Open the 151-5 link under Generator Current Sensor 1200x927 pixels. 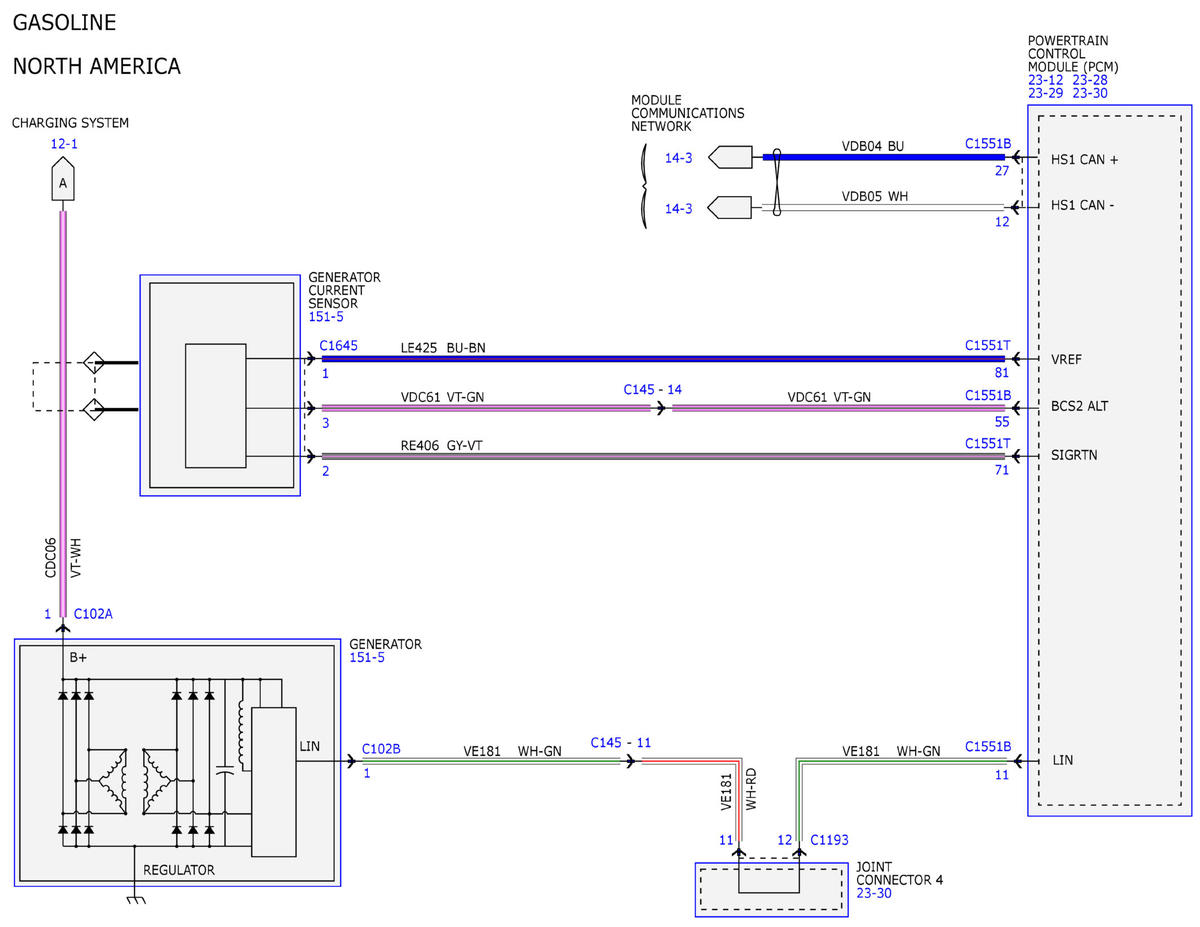click(x=325, y=317)
